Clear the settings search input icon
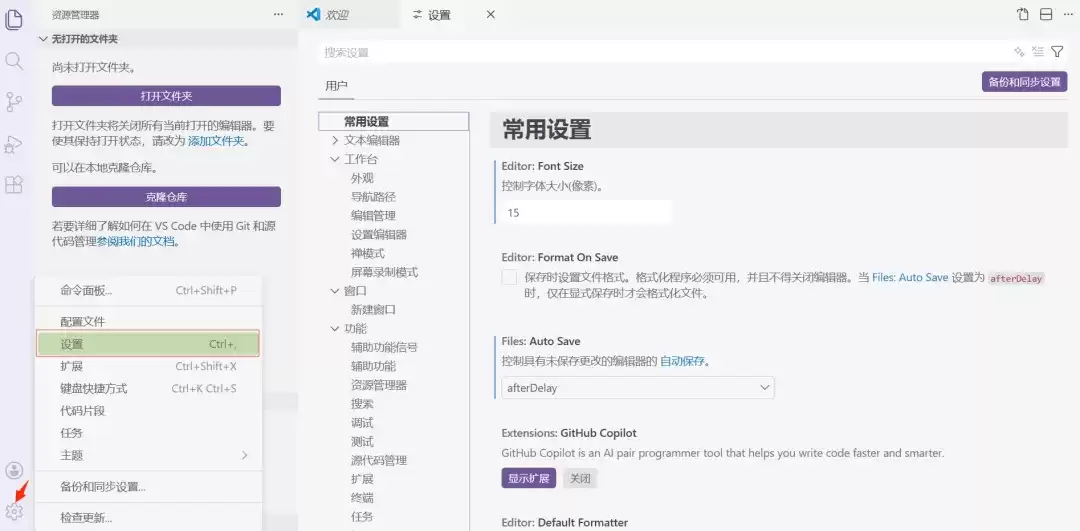This screenshot has height=531, width=1080. tap(1038, 52)
